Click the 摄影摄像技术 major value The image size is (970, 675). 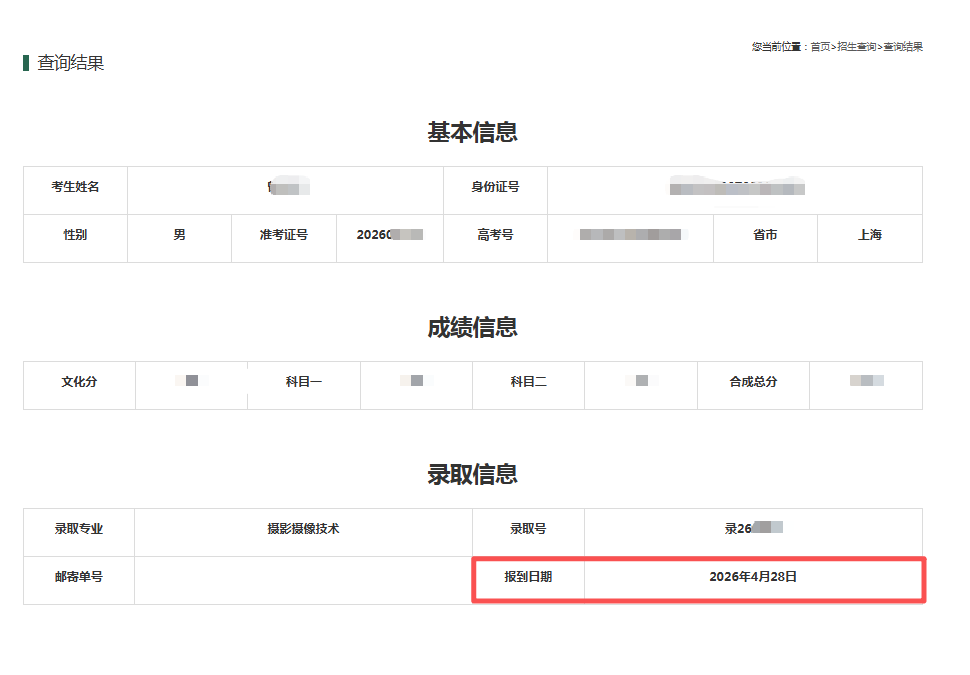[303, 529]
